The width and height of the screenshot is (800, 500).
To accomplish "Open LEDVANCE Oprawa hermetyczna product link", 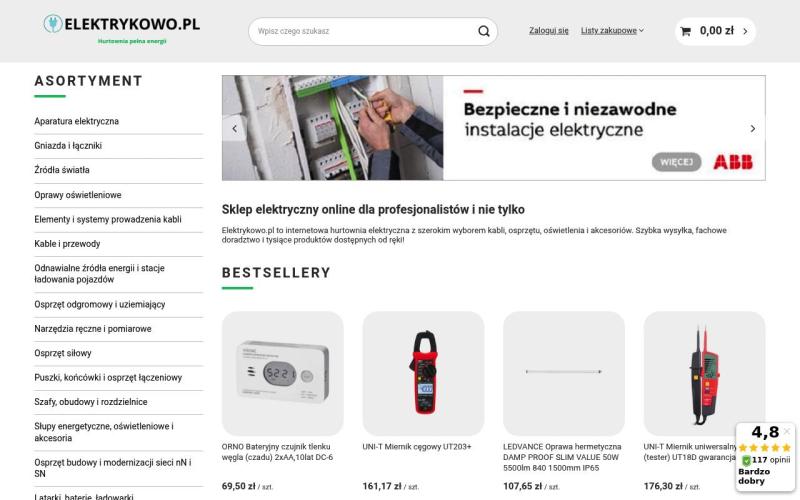I will tap(562, 457).
